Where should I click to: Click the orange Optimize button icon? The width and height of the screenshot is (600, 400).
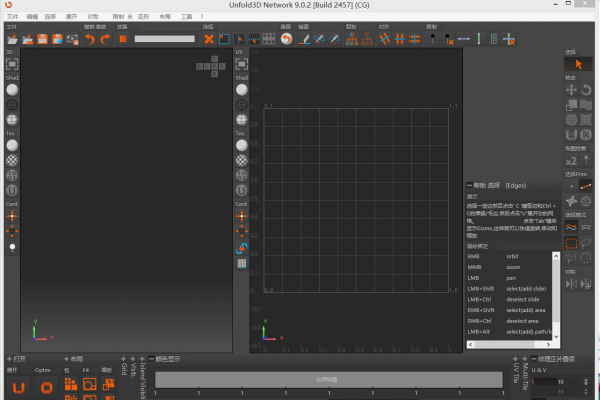(x=46, y=387)
